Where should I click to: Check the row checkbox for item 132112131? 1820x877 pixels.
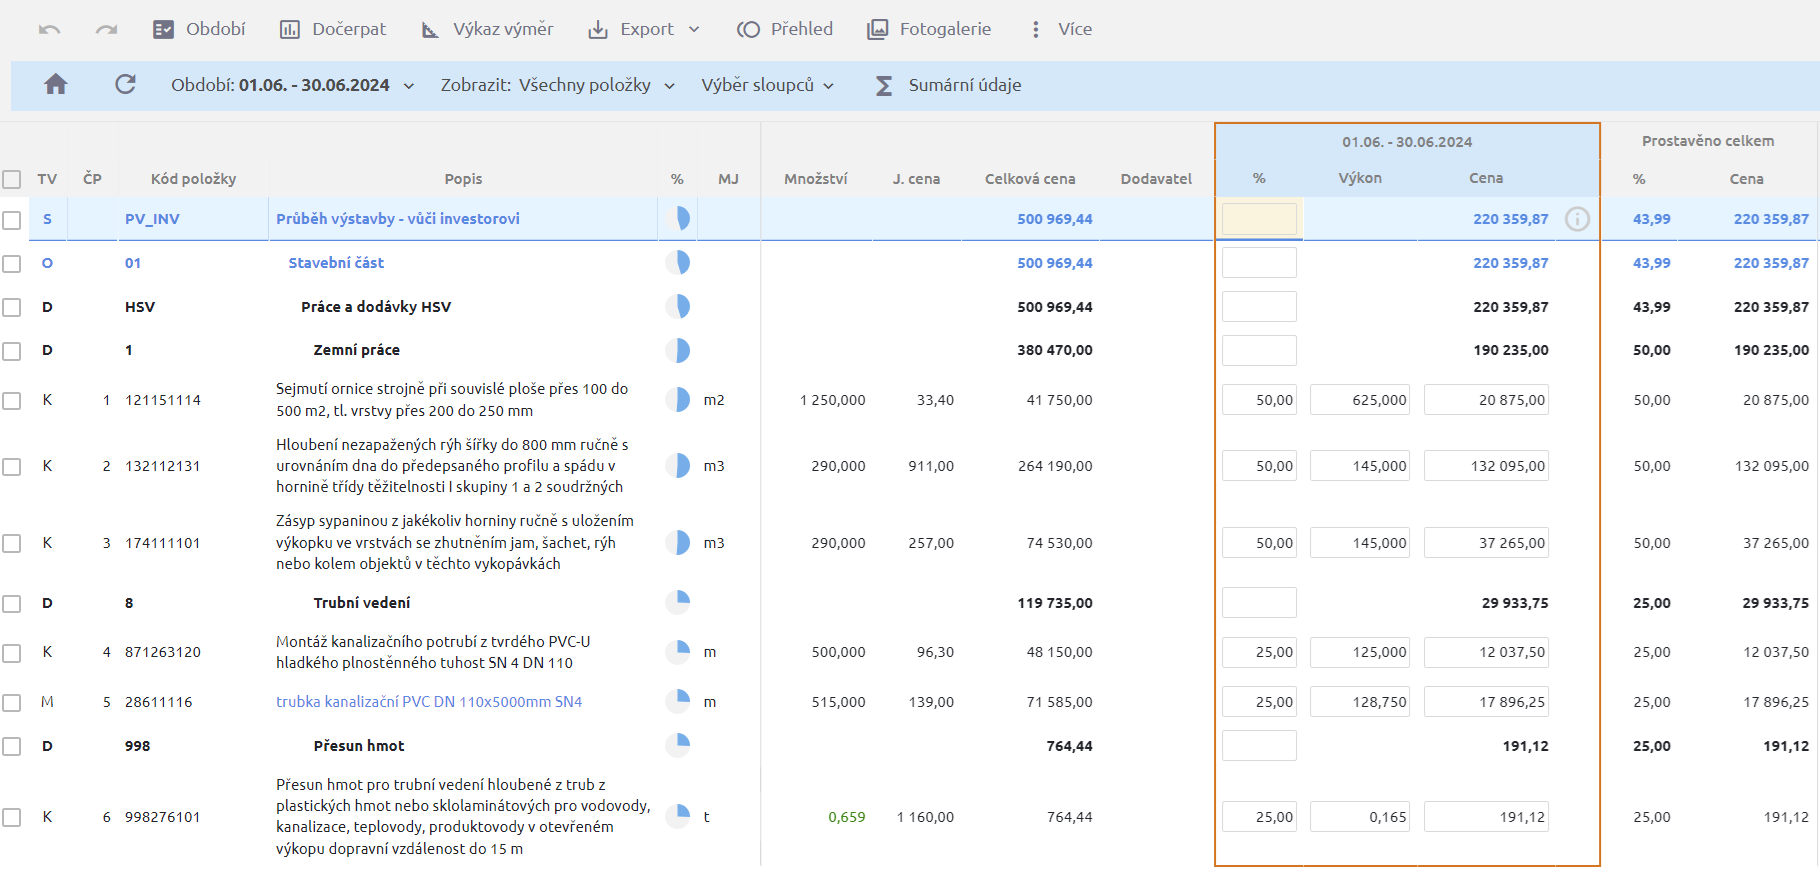pyautogui.click(x=12, y=467)
